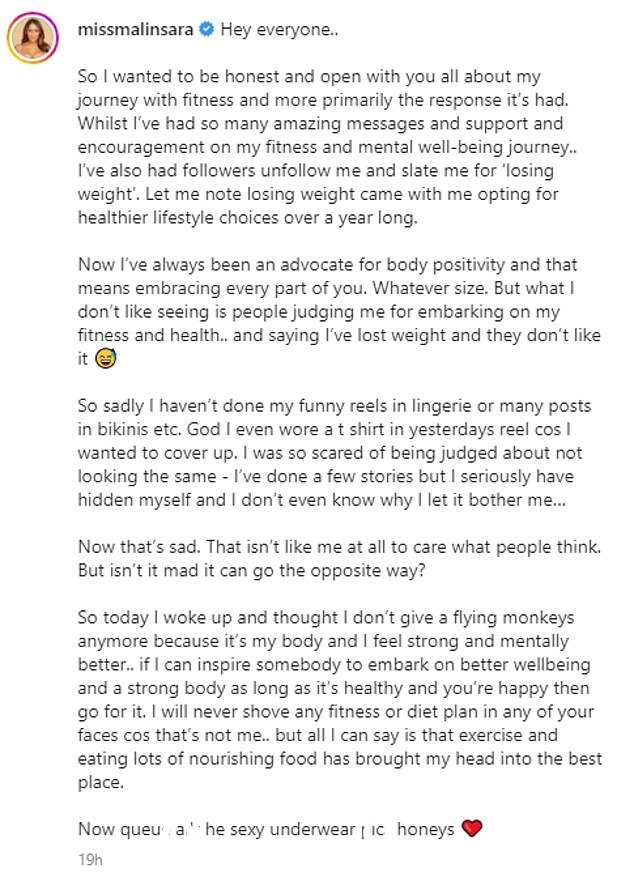Click the "Hey everyone.." greeting text
634x877 pixels.
click(280, 29)
